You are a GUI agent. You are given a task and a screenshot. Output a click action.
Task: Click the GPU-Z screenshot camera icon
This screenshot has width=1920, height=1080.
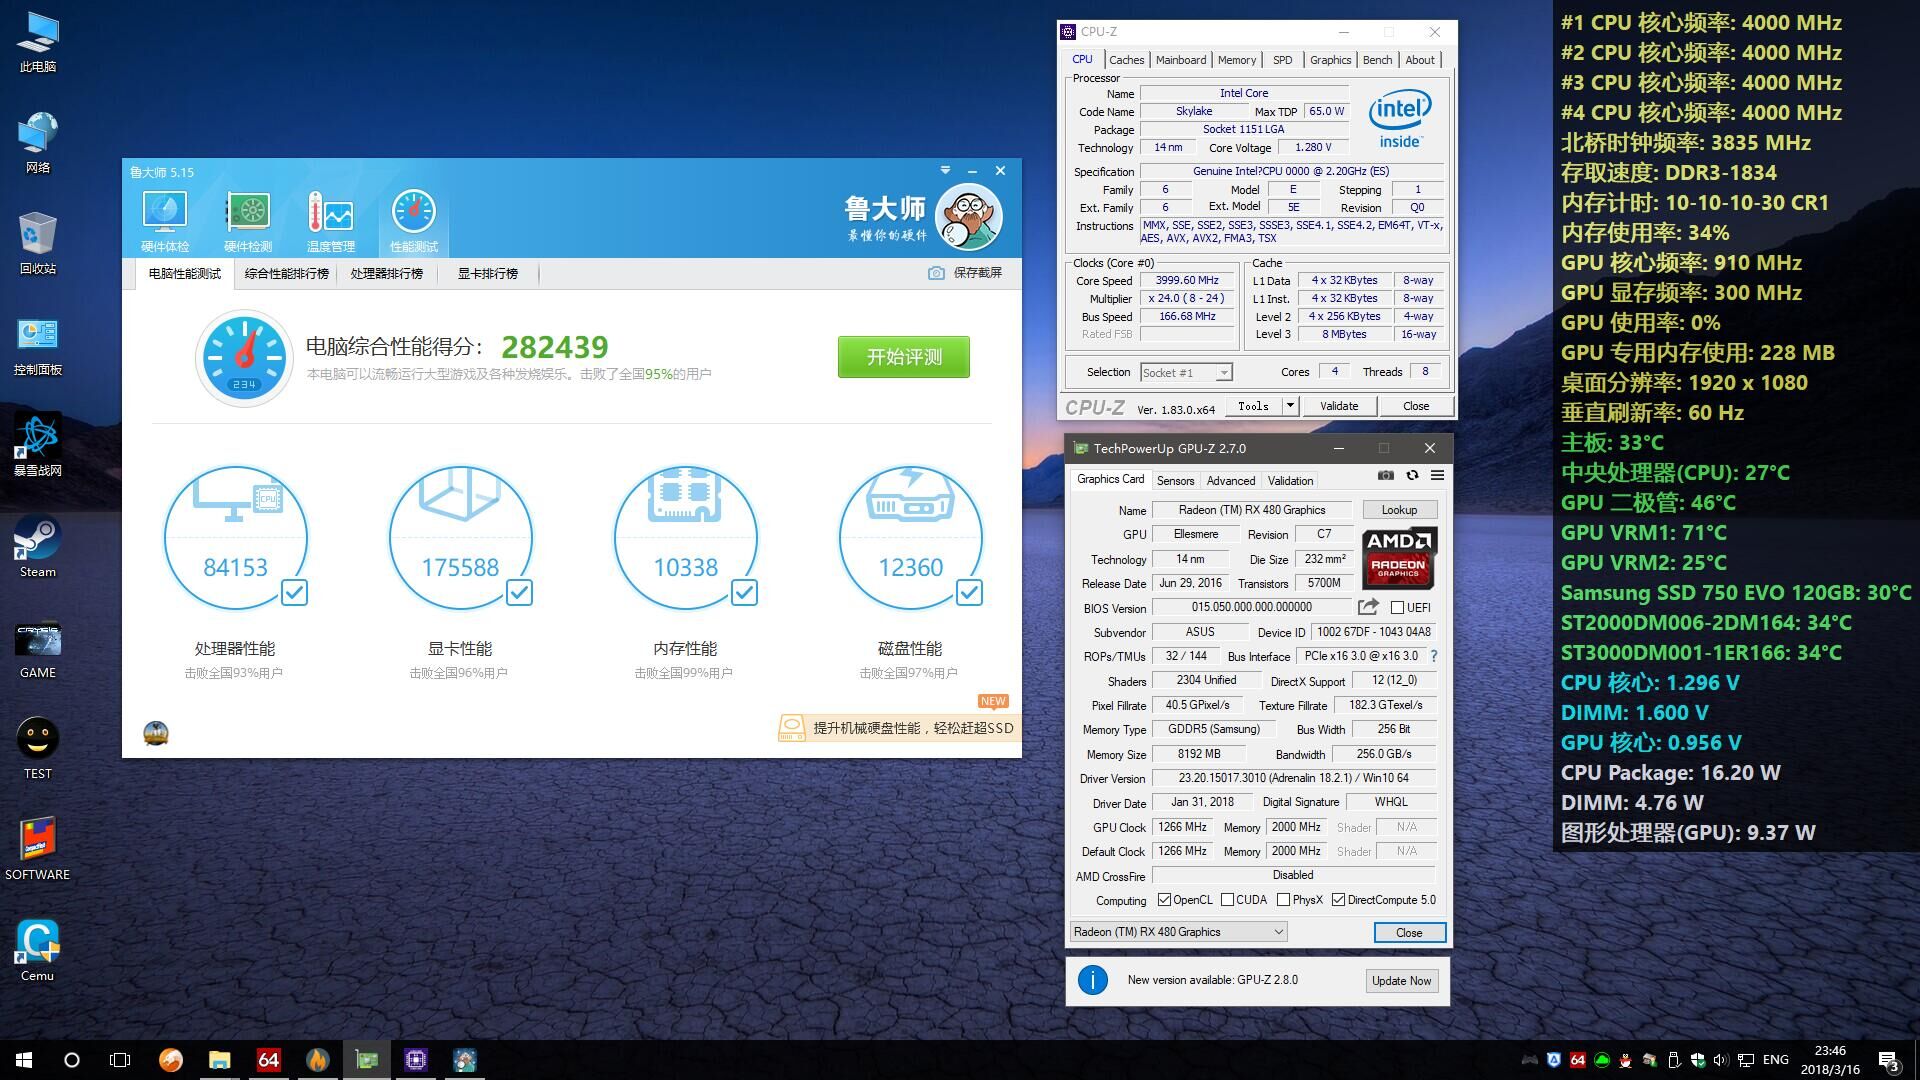click(1385, 476)
